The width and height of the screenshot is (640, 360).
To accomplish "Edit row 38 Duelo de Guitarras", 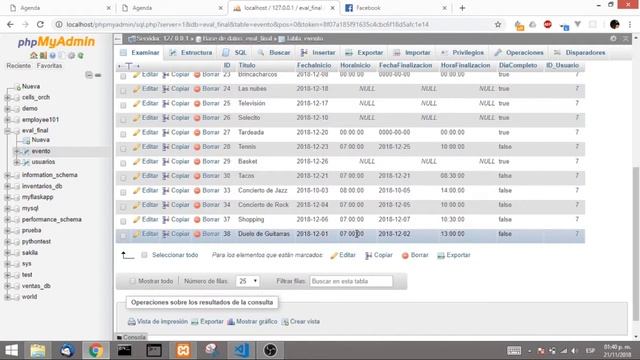I will (146, 234).
